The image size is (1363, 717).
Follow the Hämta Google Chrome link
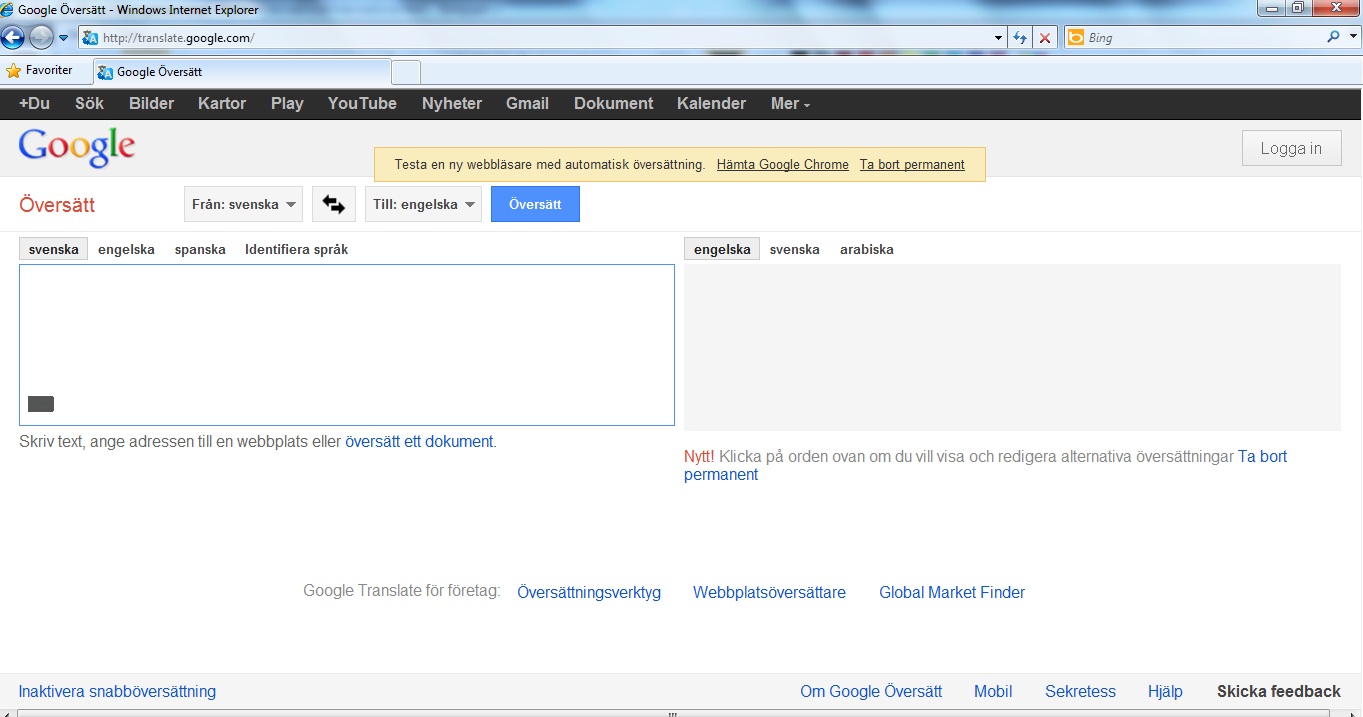pos(783,165)
